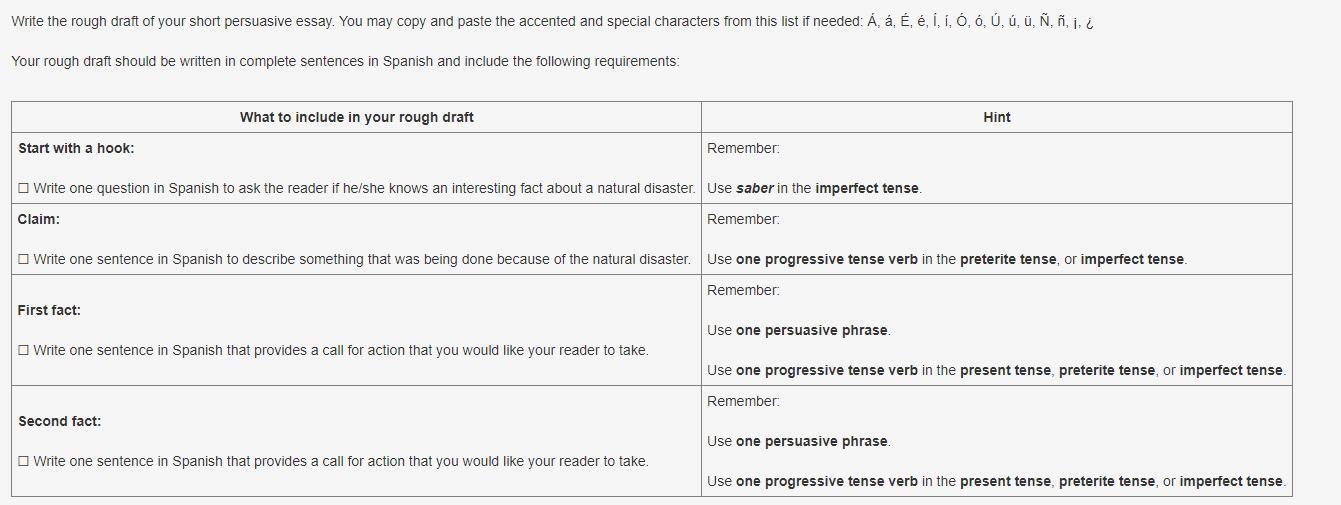The width and height of the screenshot is (1341, 505).
Task: Click the 'What to include in your rough draft' header
Action: (x=356, y=117)
